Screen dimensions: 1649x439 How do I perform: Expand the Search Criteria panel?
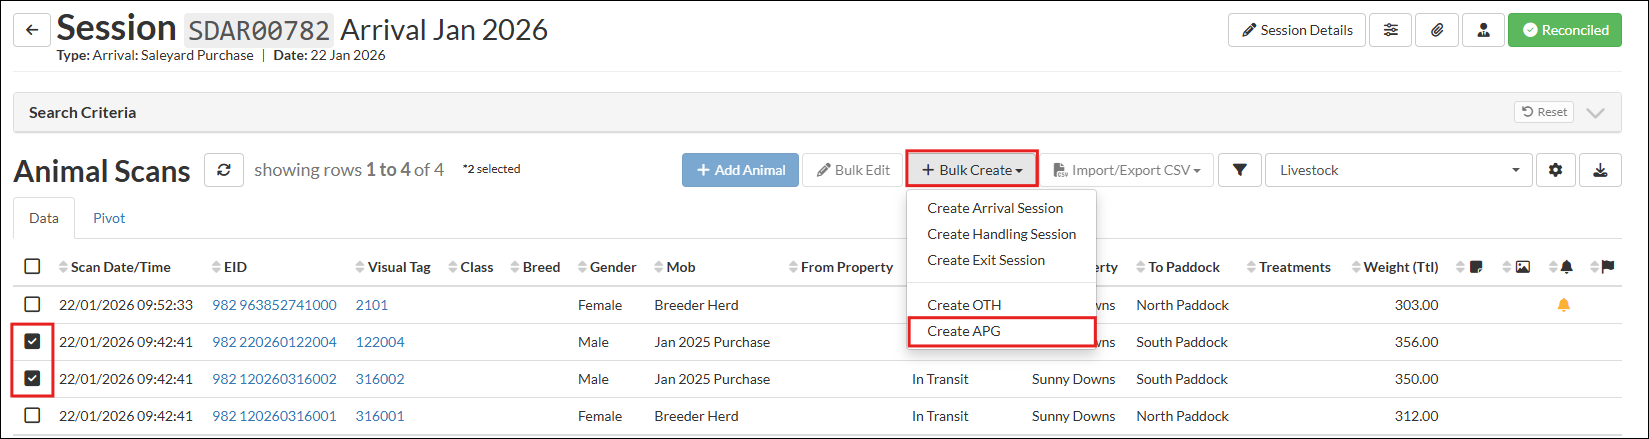tap(1595, 112)
